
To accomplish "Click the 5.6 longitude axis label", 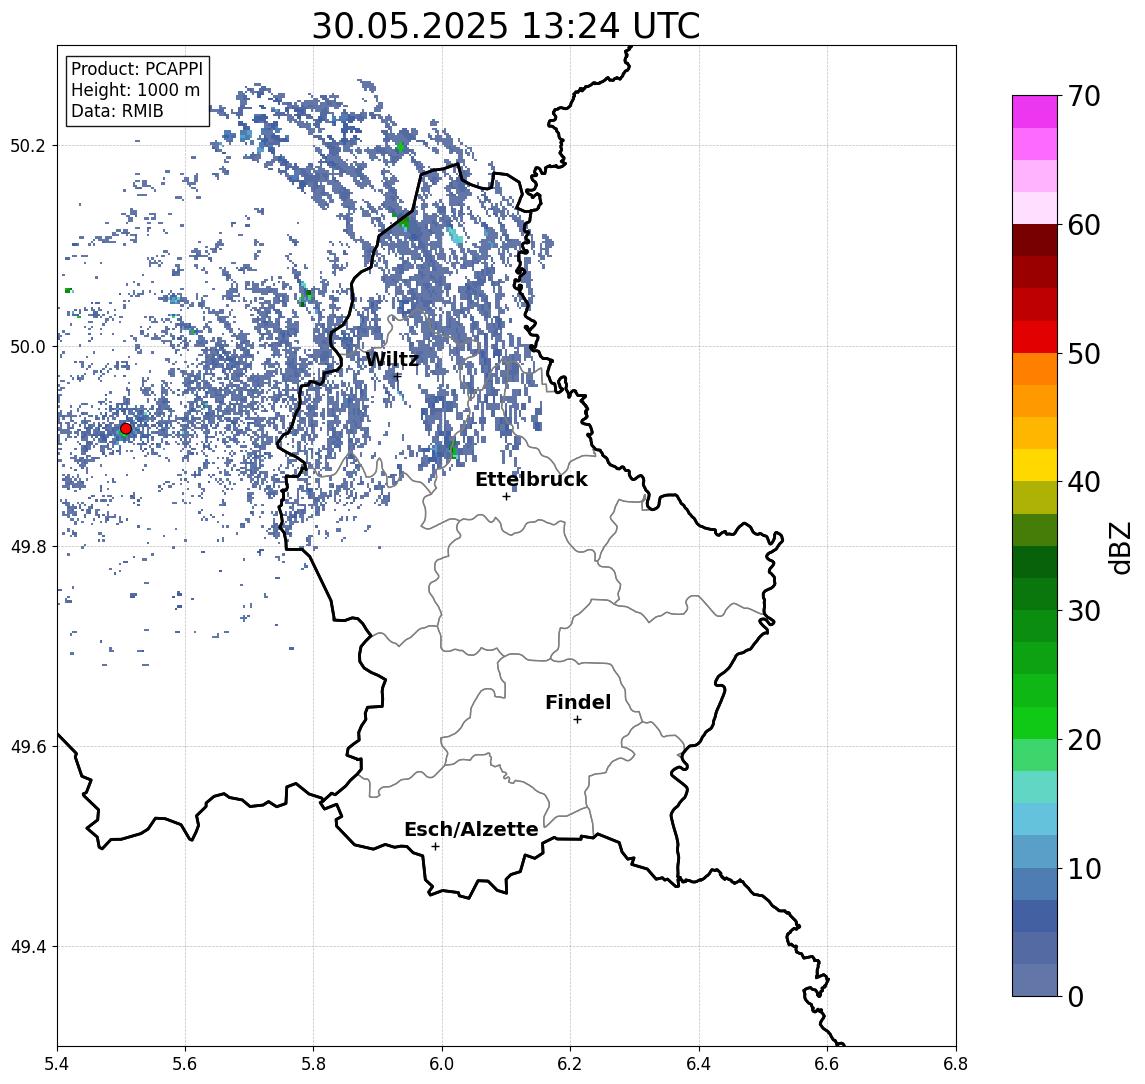I will tap(185, 1064).
